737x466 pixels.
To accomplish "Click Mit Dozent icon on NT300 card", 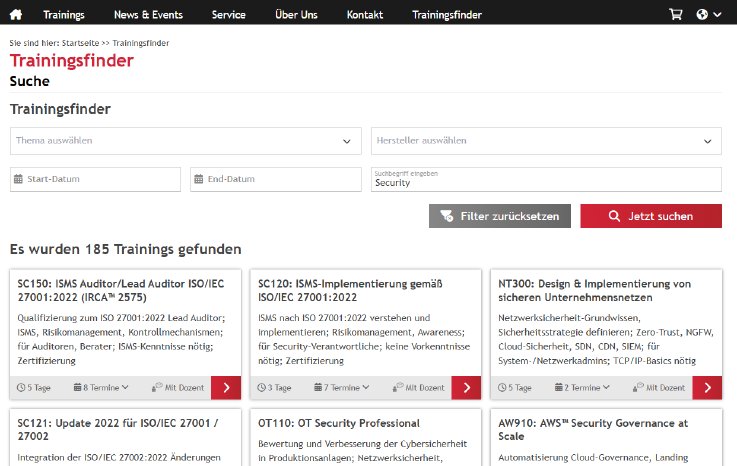I will tap(638, 387).
